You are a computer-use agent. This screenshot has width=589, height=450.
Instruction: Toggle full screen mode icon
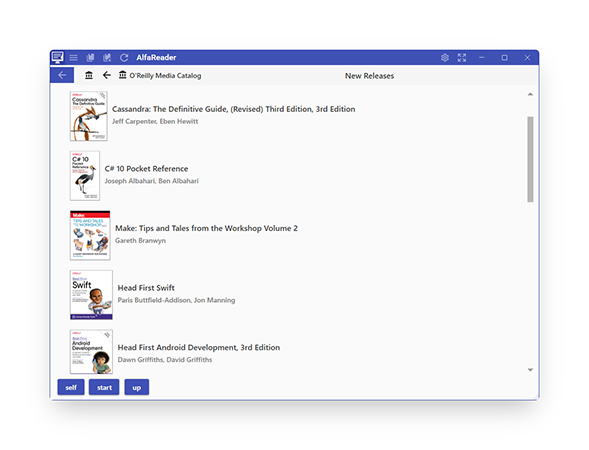click(x=462, y=57)
